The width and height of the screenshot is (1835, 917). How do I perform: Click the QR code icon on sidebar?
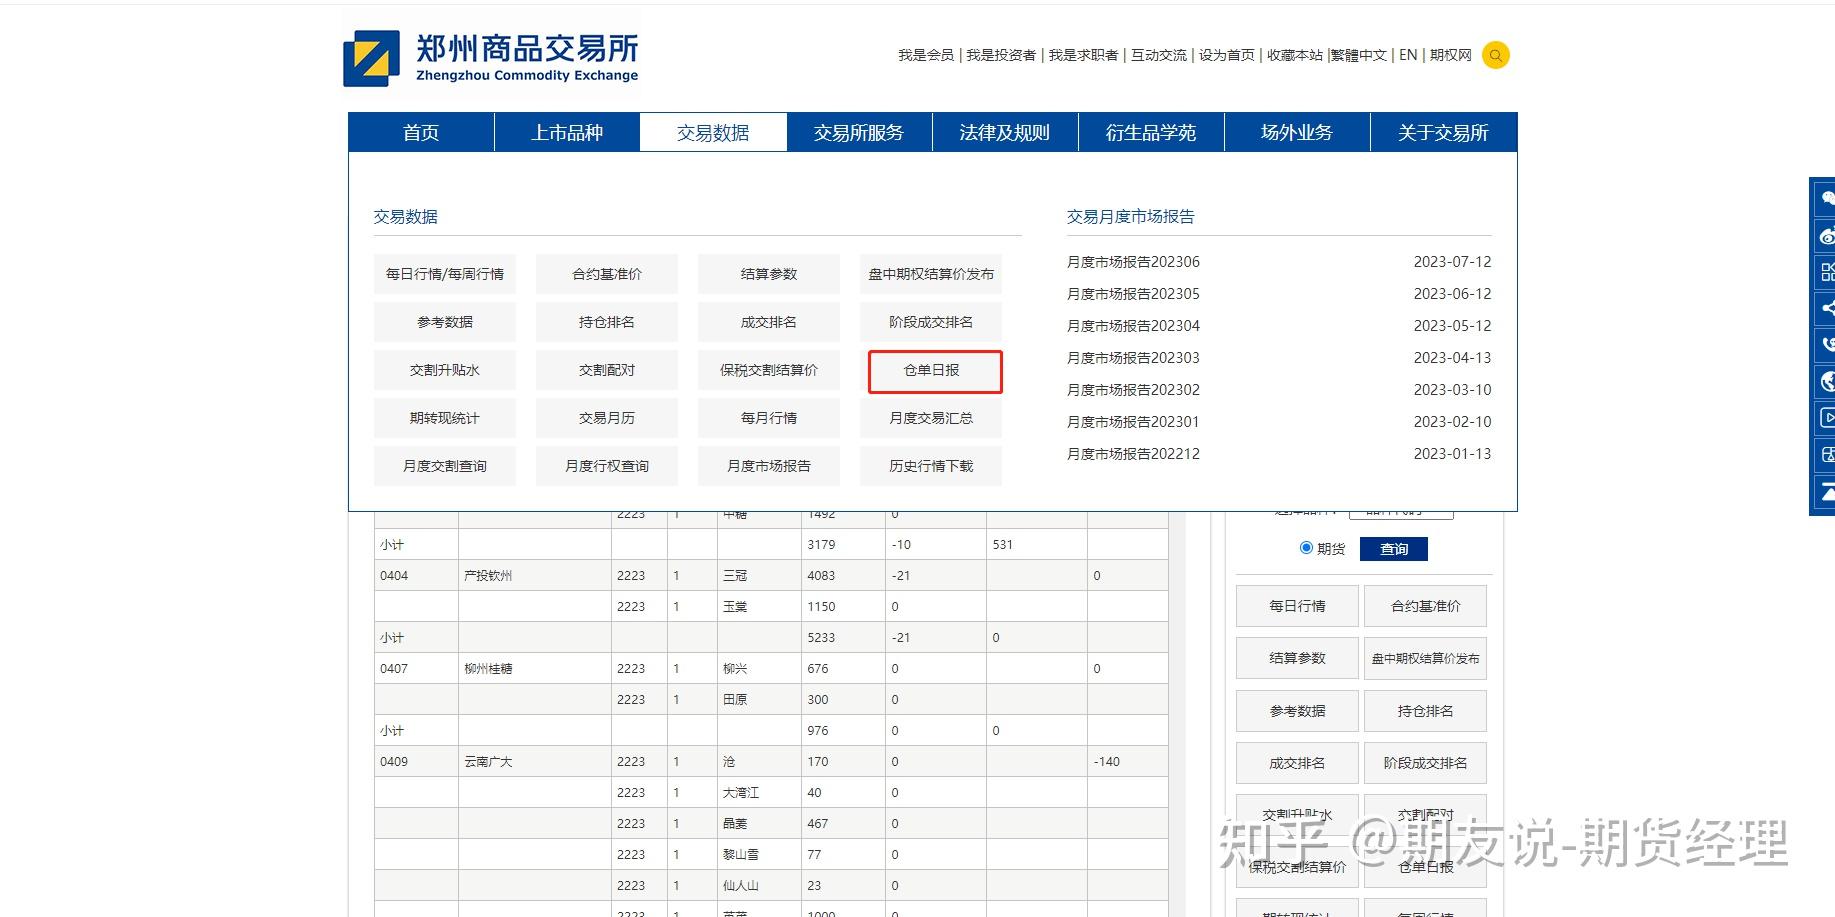(1825, 272)
